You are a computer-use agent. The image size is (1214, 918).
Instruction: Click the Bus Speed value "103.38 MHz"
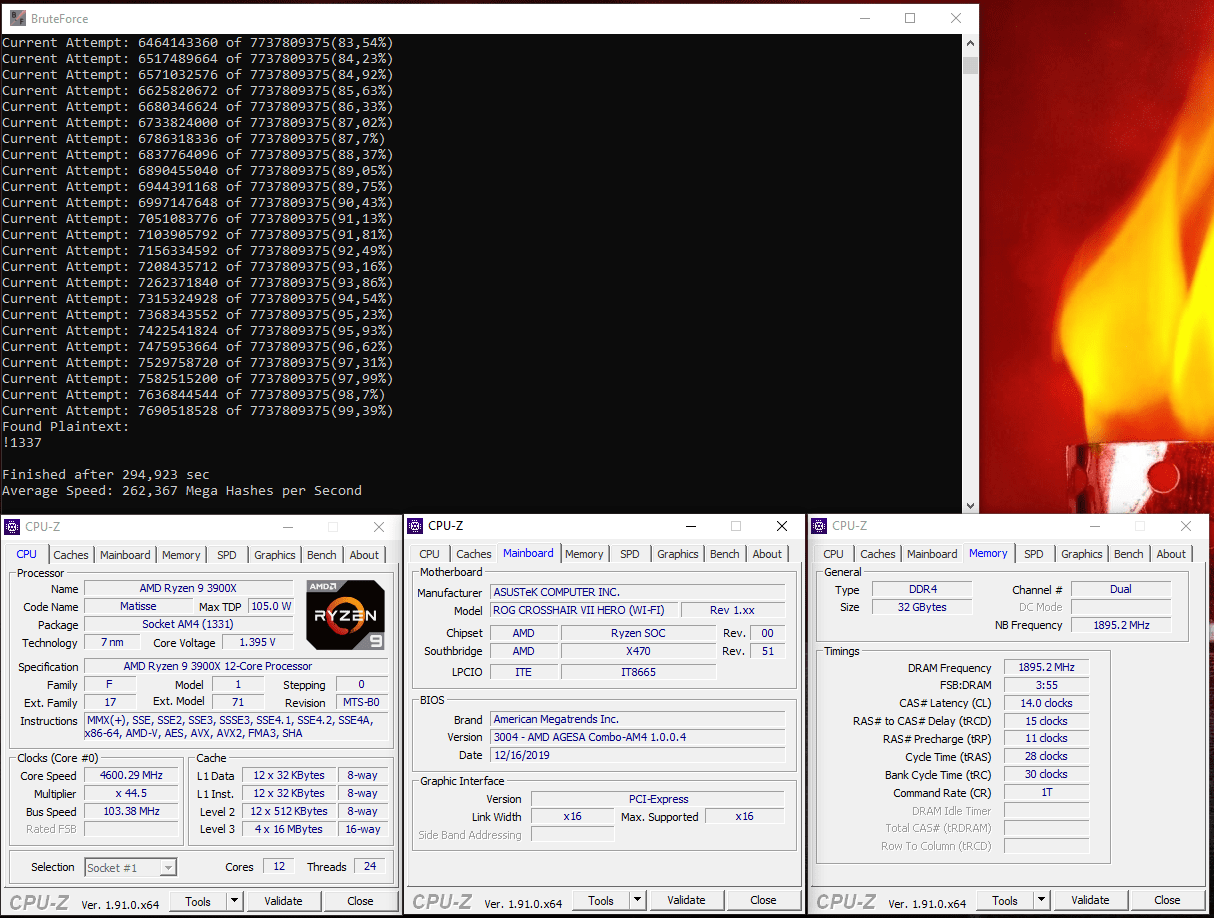pyautogui.click(x=131, y=812)
